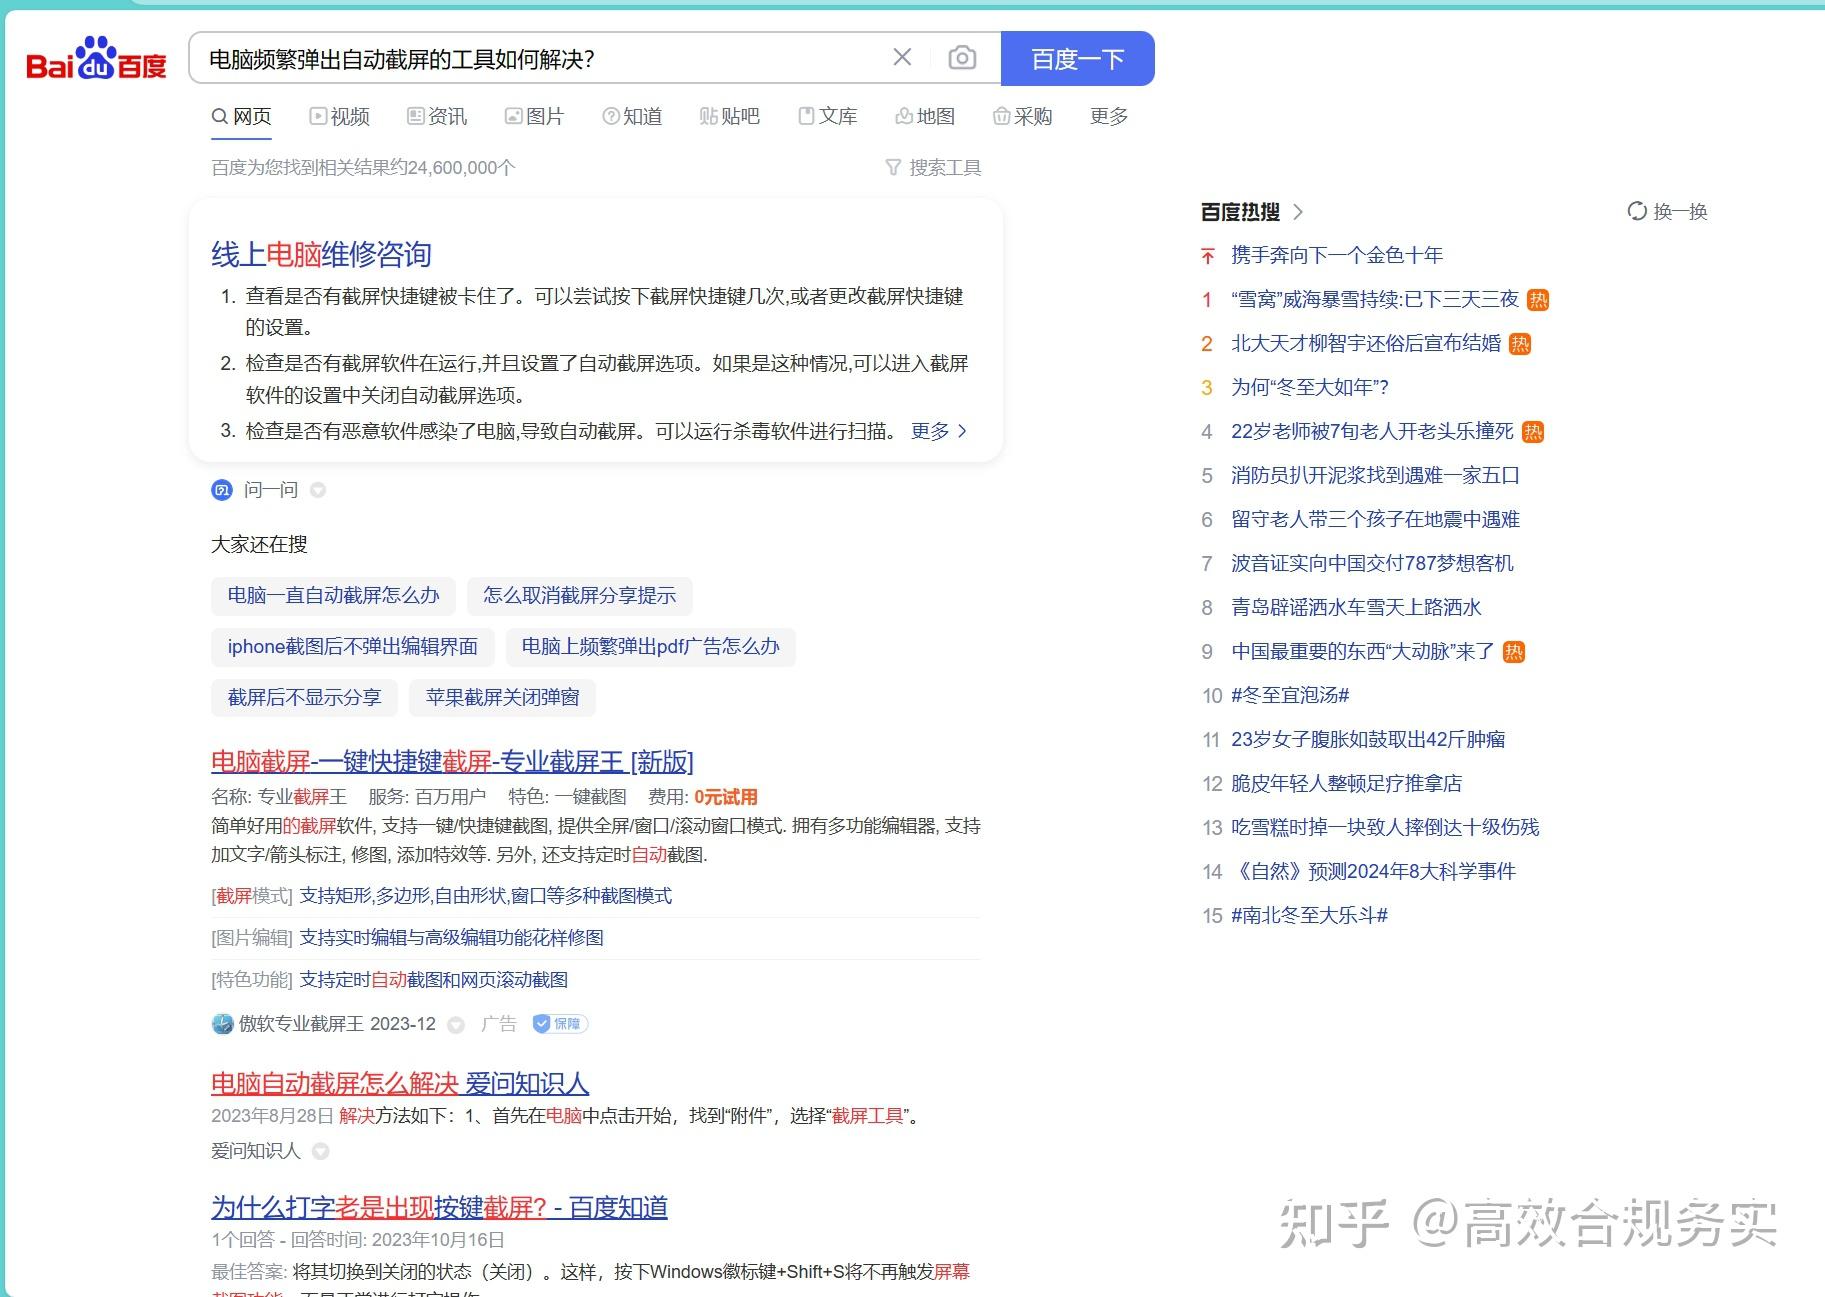Viewport: 1825px width, 1297px height.
Task: Open the 贴吧 tab
Action: [x=730, y=116]
